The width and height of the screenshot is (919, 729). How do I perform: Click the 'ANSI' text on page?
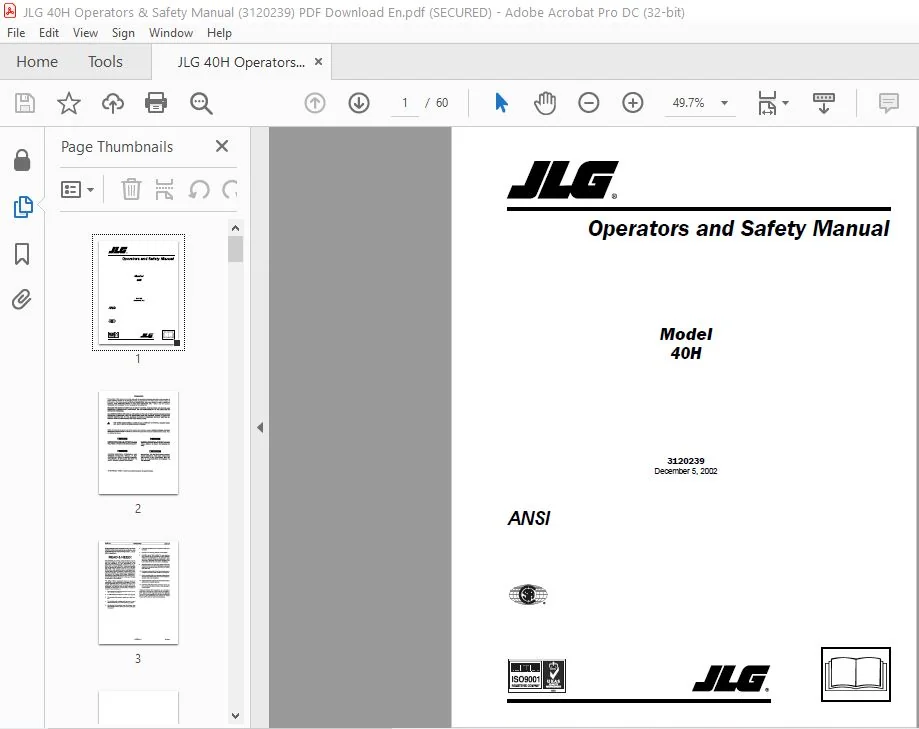pos(529,518)
